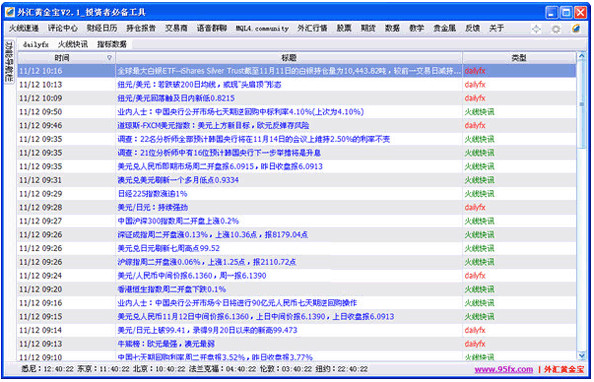The height and width of the screenshot is (382, 594).
Task: Open the news about 纽元/美元 200日均线
Action: (x=199, y=85)
